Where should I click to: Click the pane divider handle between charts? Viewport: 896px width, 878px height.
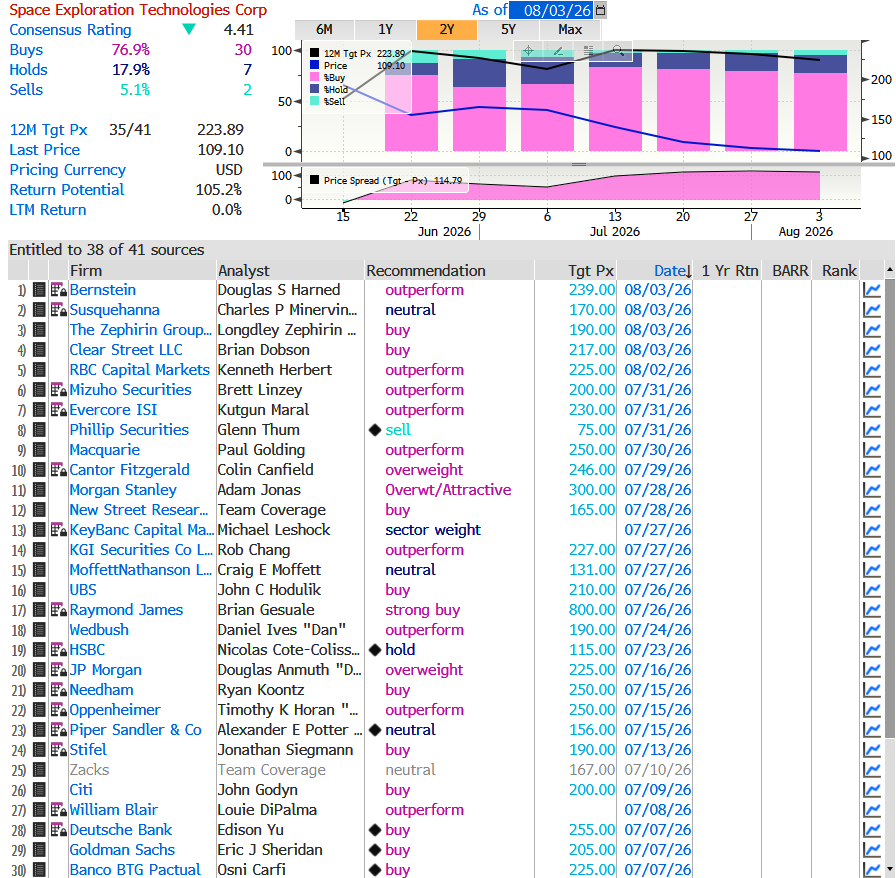(x=579, y=164)
